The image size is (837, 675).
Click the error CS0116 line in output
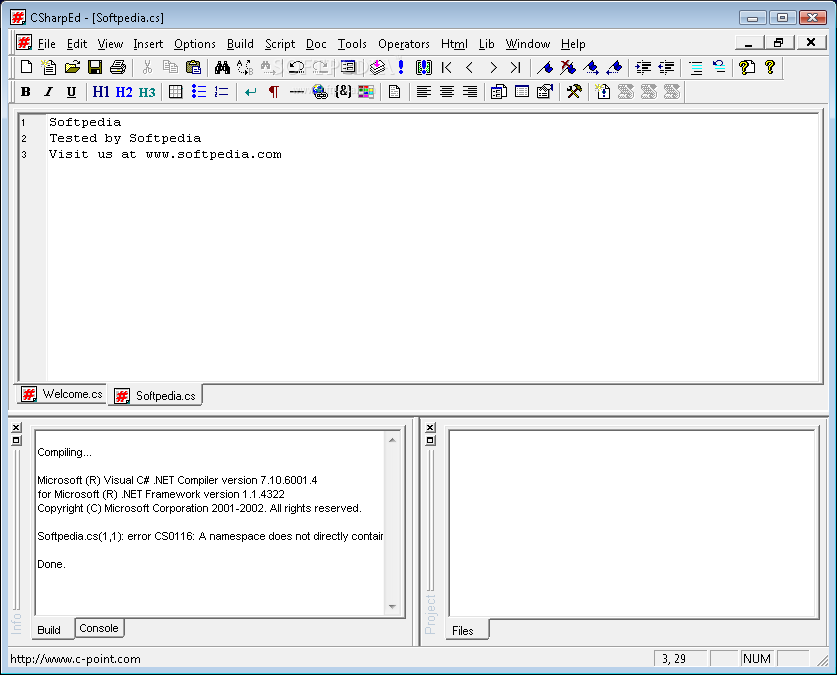(x=210, y=536)
